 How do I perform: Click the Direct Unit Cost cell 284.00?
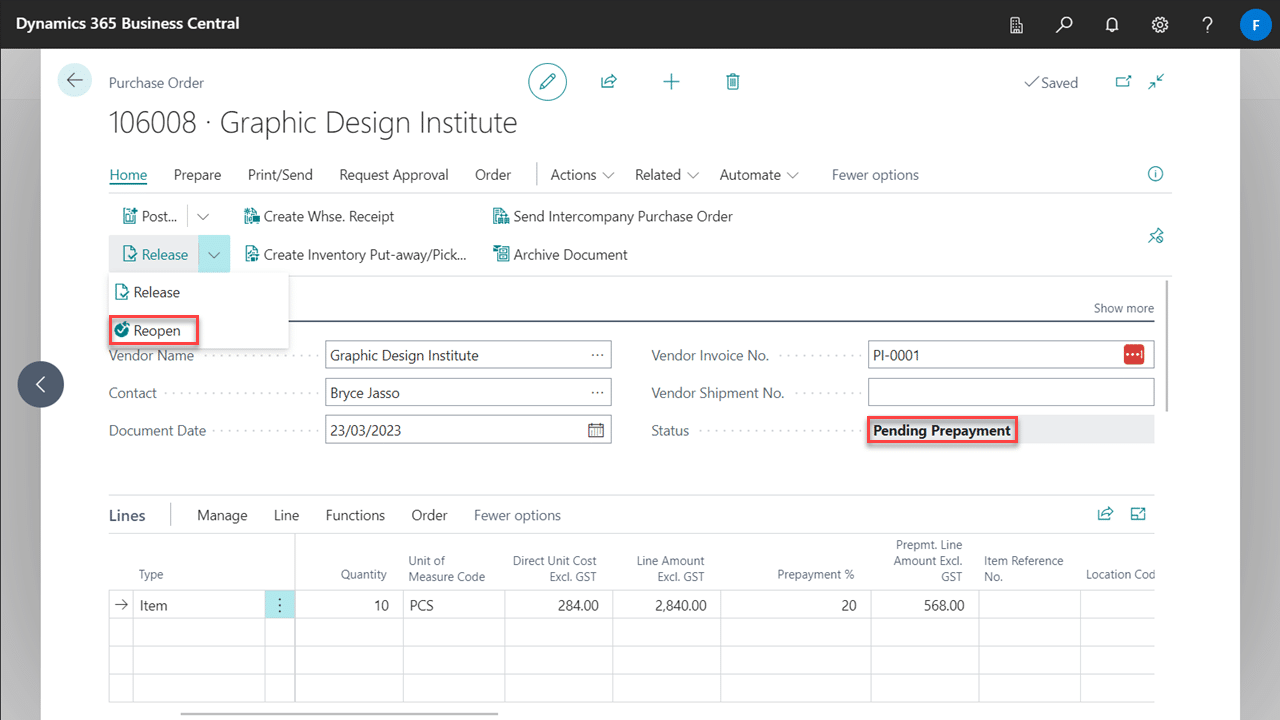[x=558, y=605]
